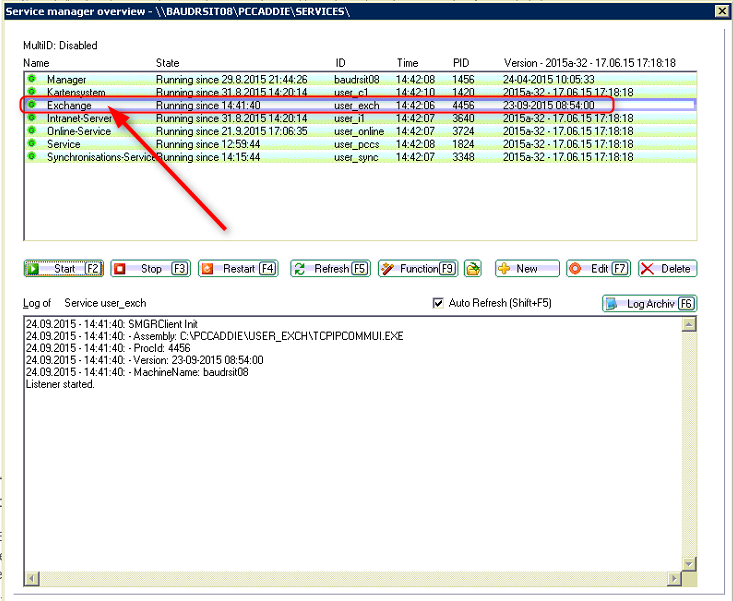This screenshot has height=601, width=733.
Task: Select the Synchronisations-Service row
Action: click(99, 157)
